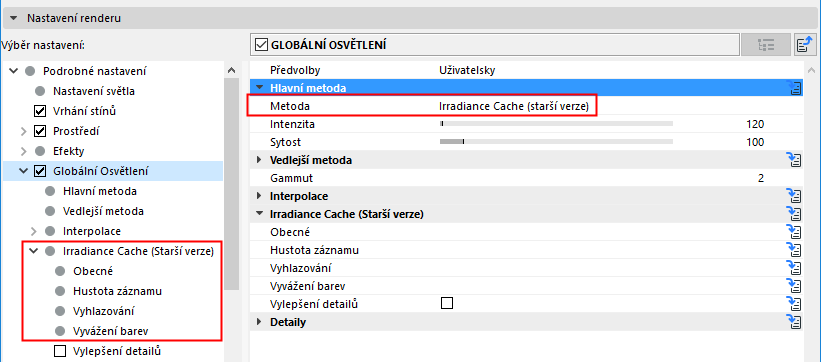821x362 pixels.
Task: Expand the Vedlejší metoda section
Action: click(259, 160)
